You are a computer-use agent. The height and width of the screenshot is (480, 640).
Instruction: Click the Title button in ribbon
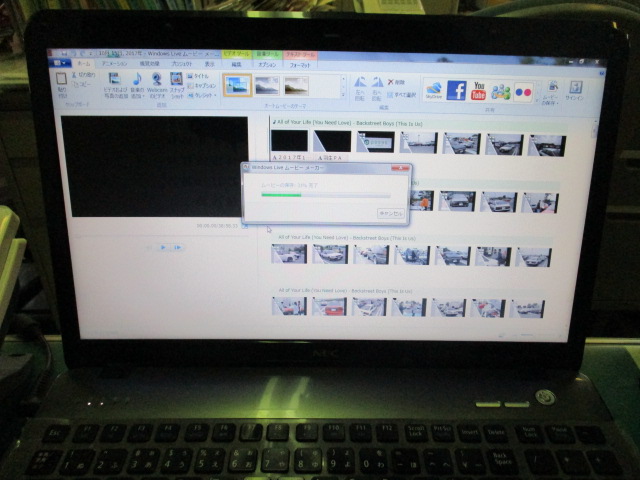click(x=200, y=75)
